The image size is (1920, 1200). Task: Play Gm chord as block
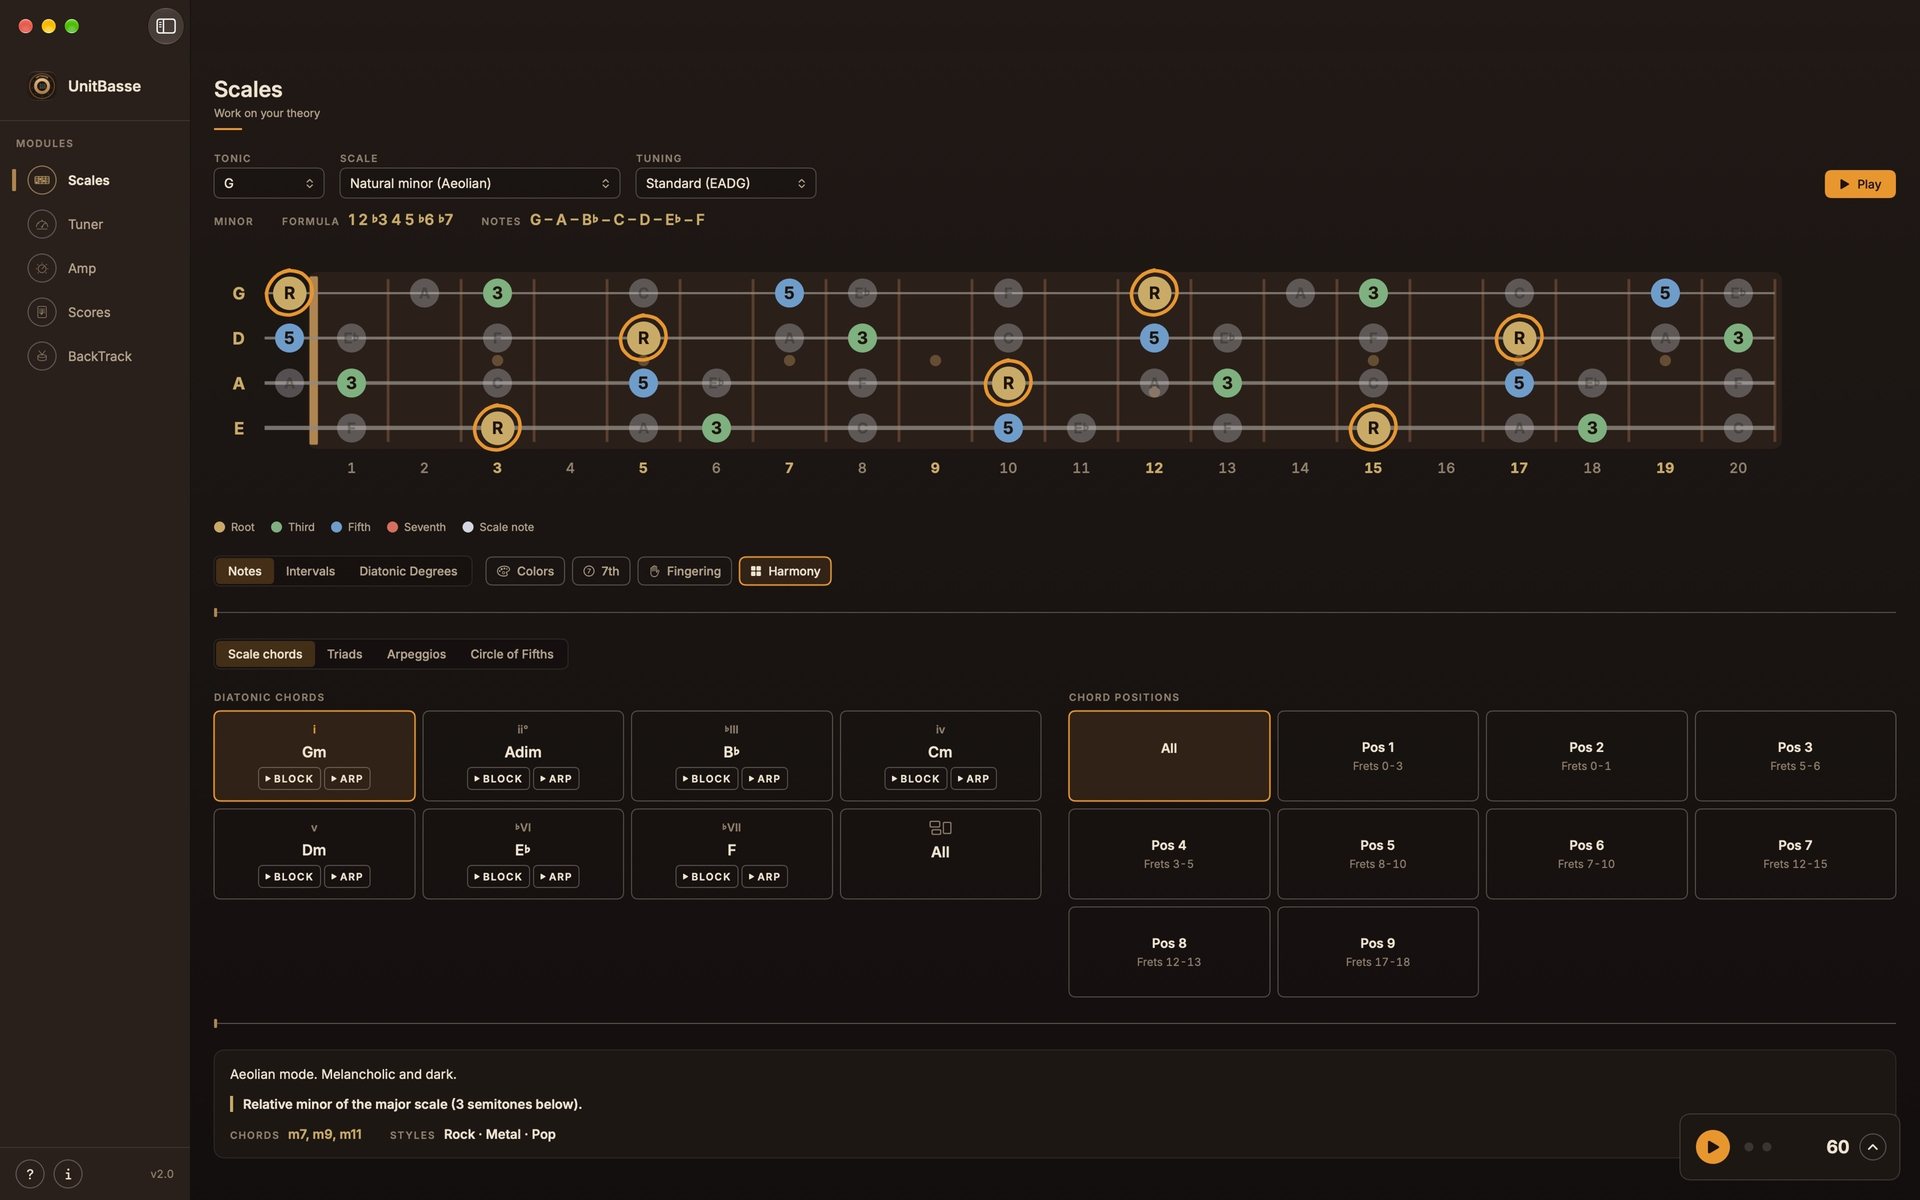289,779
